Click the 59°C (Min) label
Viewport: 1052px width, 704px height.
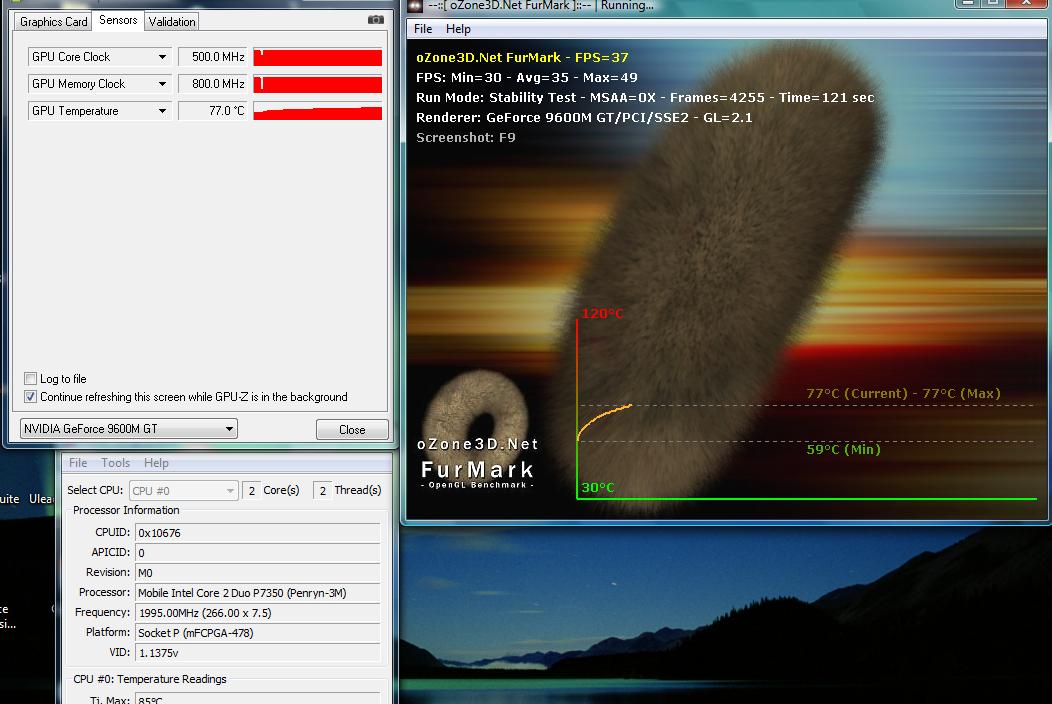pos(843,450)
